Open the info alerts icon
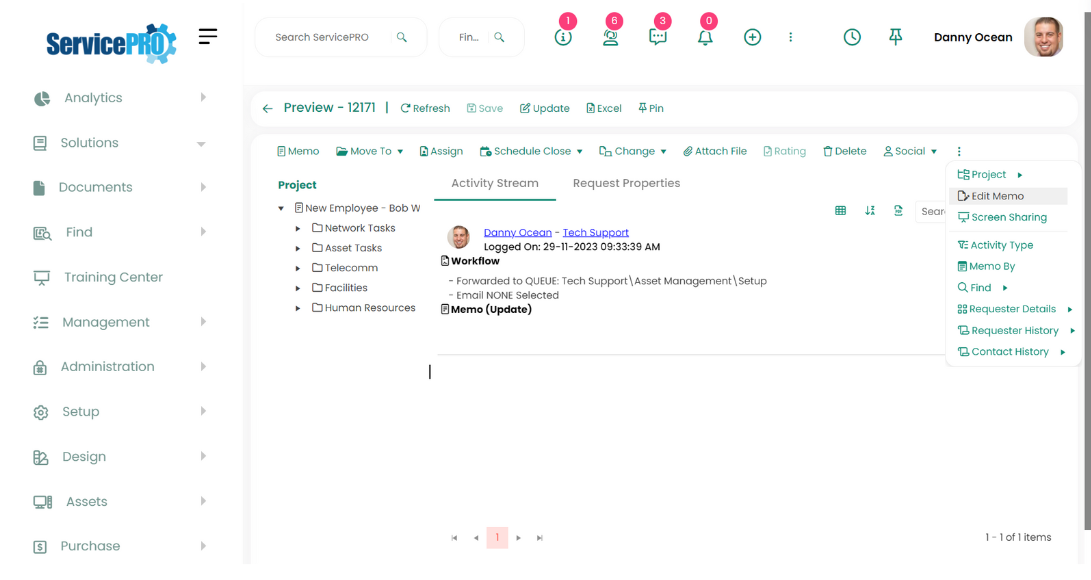 pyautogui.click(x=563, y=37)
